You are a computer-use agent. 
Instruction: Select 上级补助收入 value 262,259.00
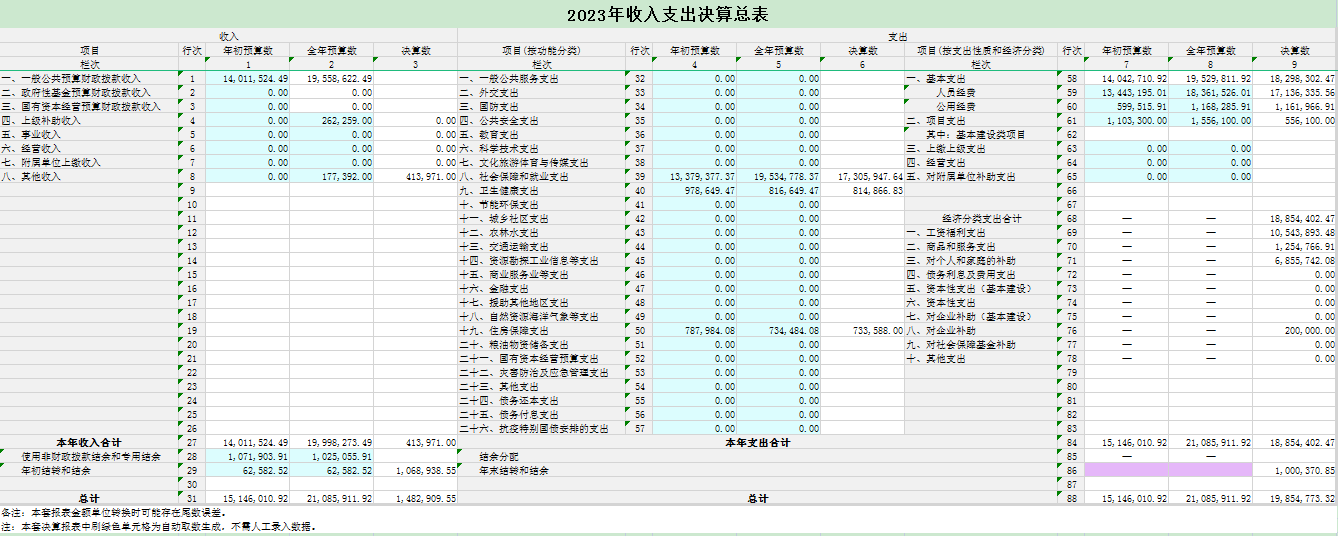tap(332, 120)
